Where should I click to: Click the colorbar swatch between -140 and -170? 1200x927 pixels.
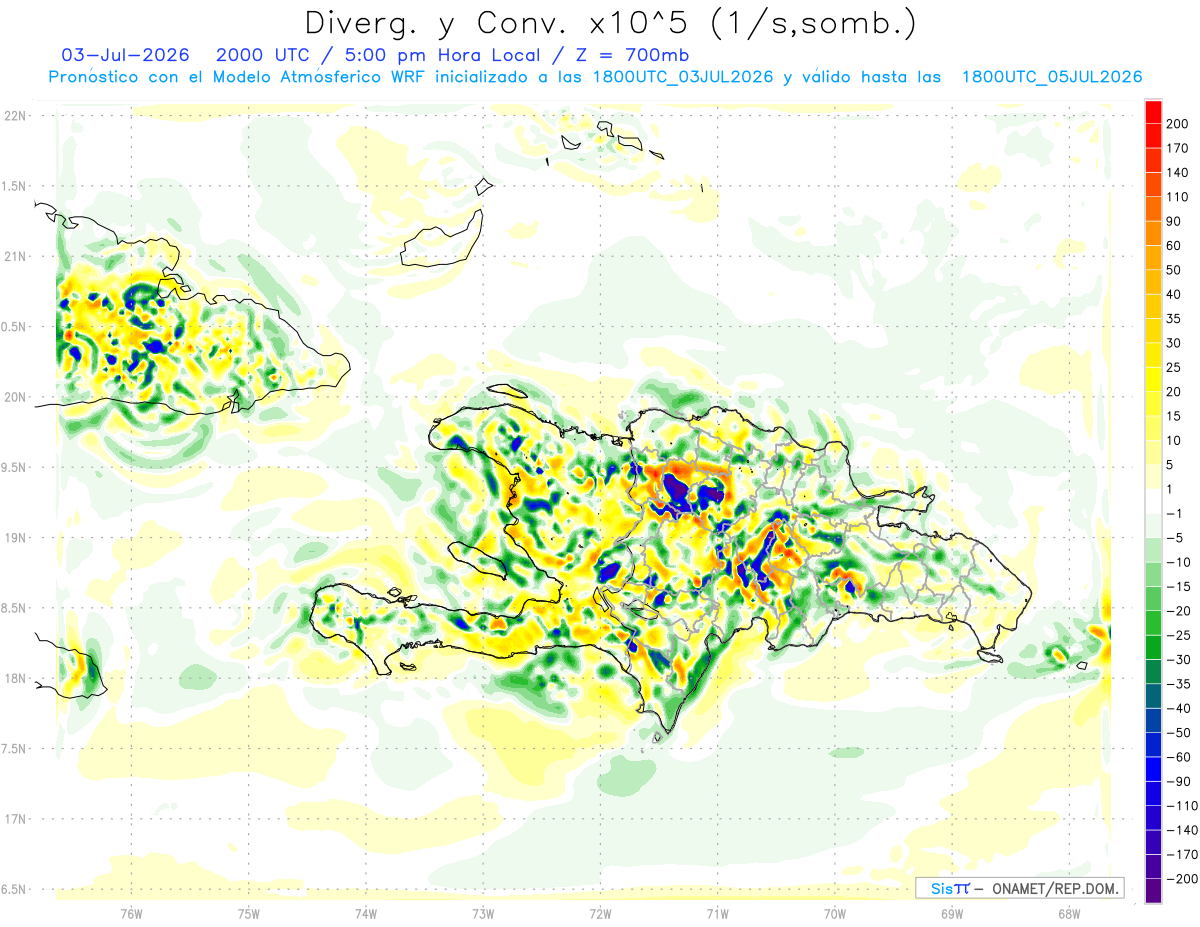pos(1153,843)
